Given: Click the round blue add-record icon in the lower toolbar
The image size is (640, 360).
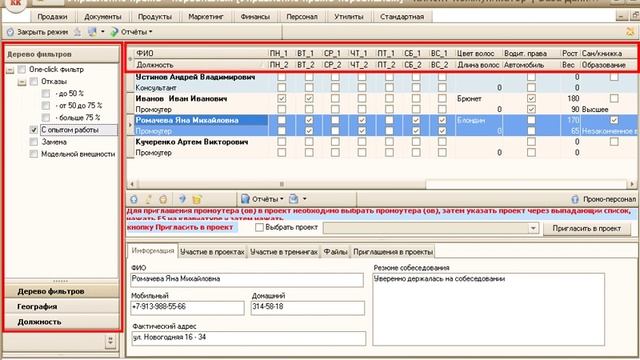Looking at the screenshot, I should 134,199.
